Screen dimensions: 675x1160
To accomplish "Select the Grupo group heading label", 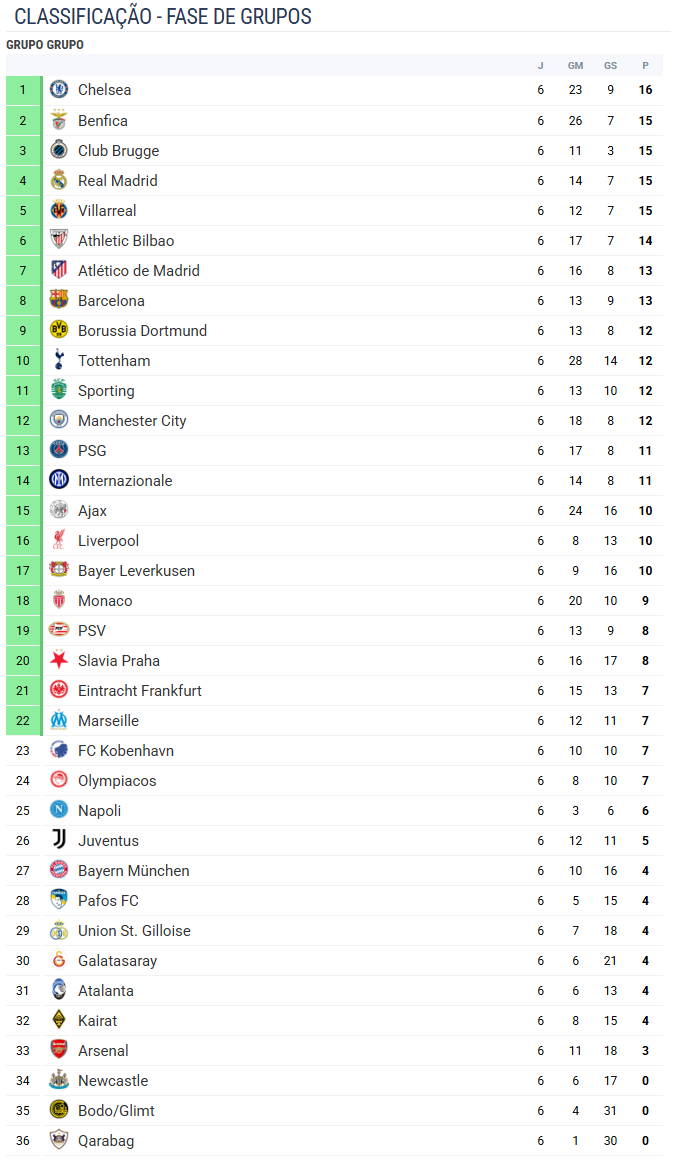I will [45, 45].
